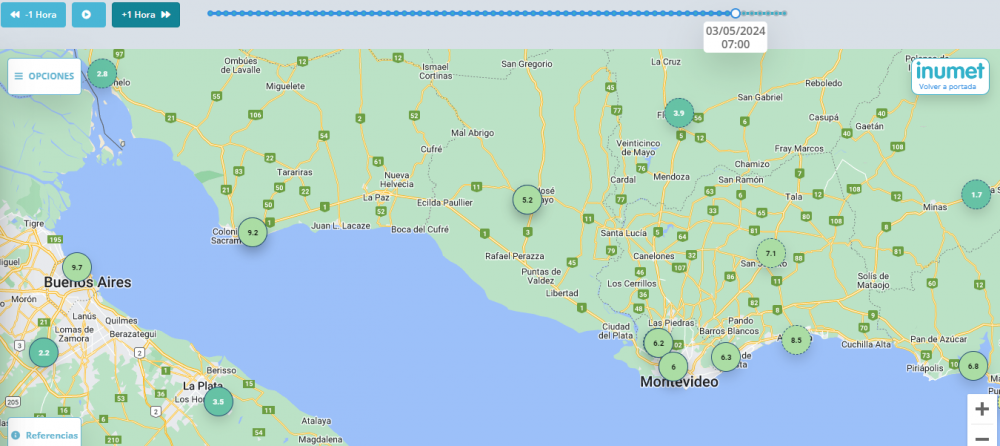Select the 1.7 station marker near Minas

[x=976, y=194]
